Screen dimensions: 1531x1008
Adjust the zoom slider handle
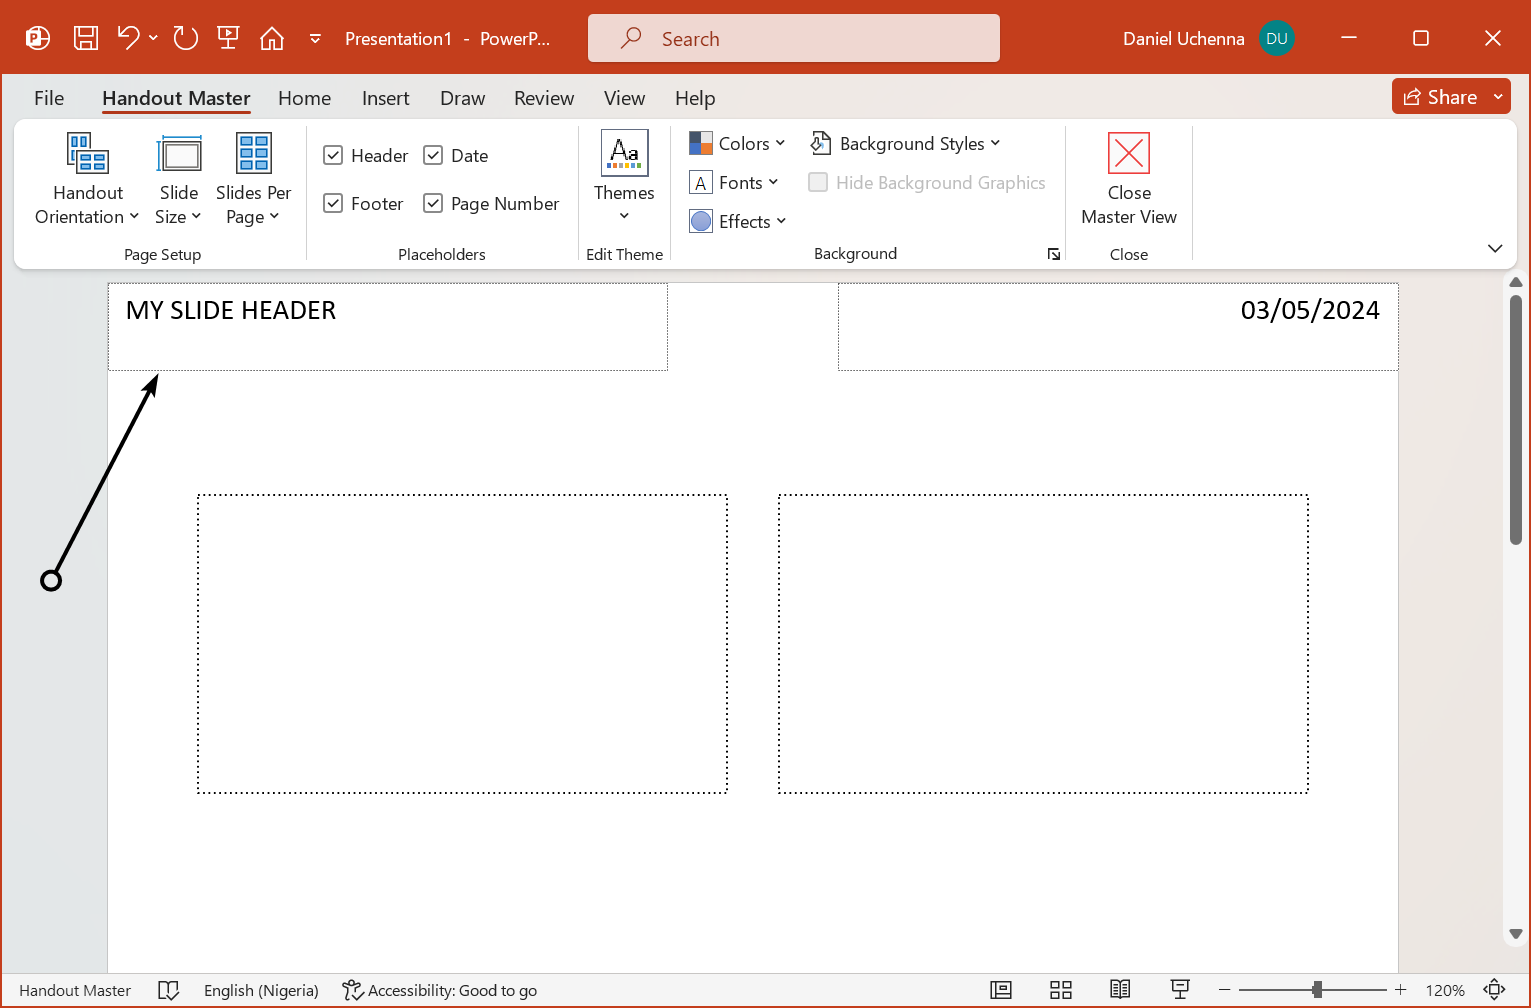click(1317, 990)
